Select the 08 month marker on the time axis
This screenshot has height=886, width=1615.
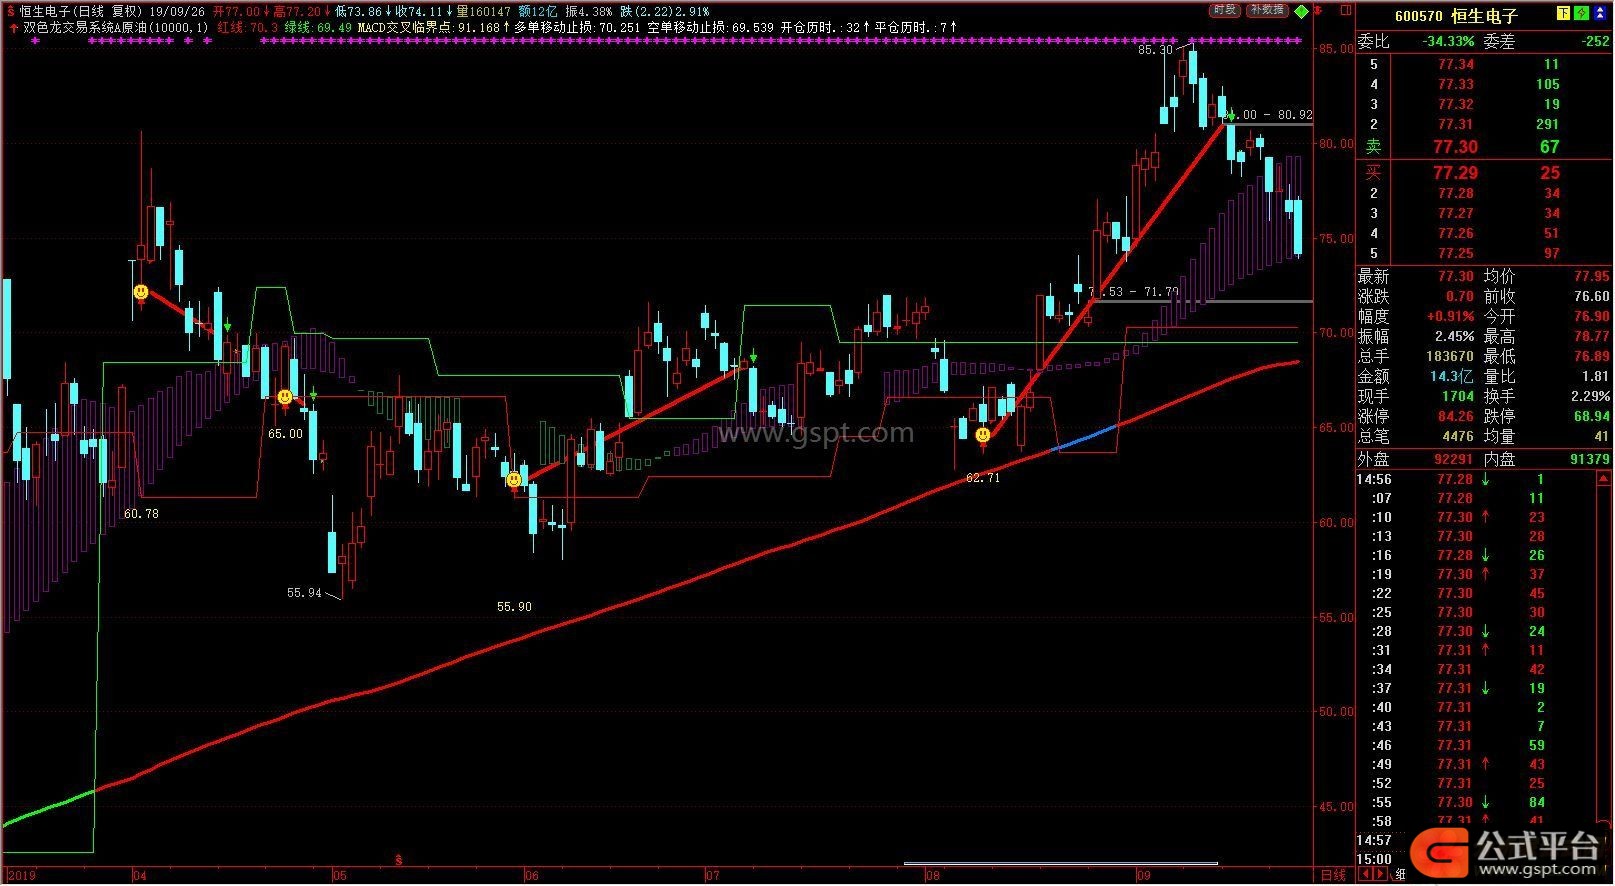click(931, 875)
